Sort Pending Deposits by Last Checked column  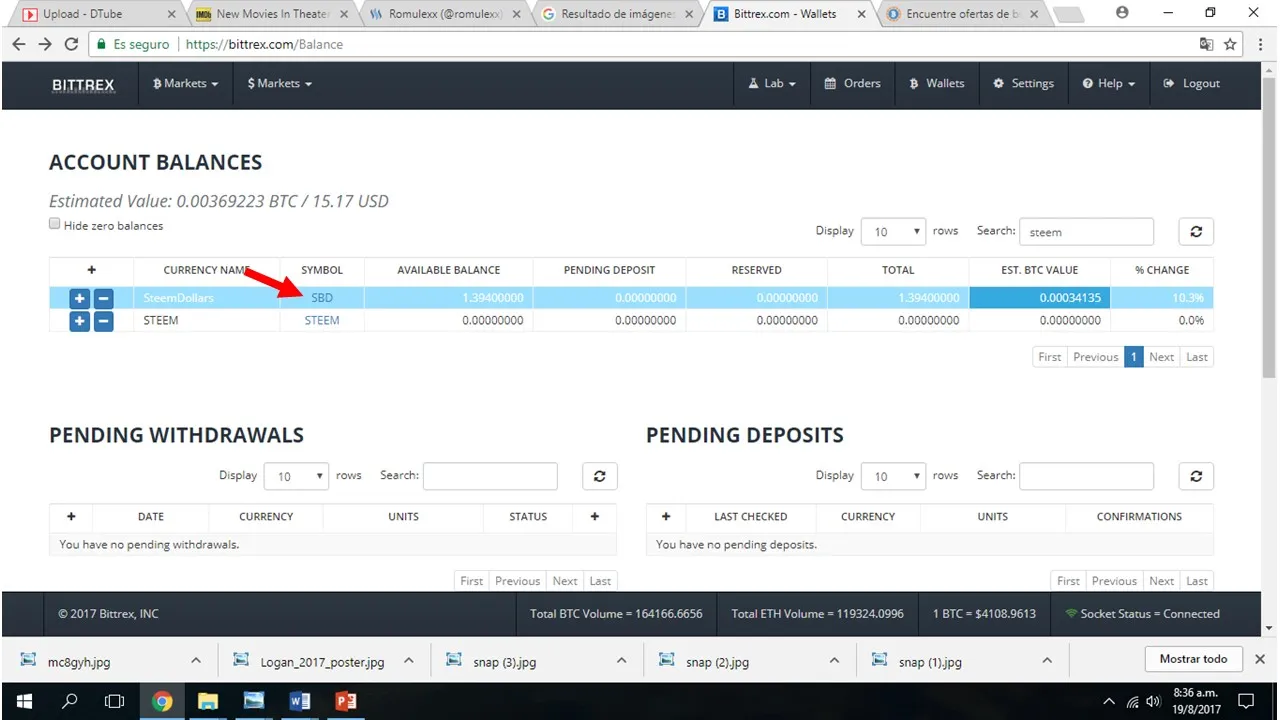pyautogui.click(x=751, y=517)
